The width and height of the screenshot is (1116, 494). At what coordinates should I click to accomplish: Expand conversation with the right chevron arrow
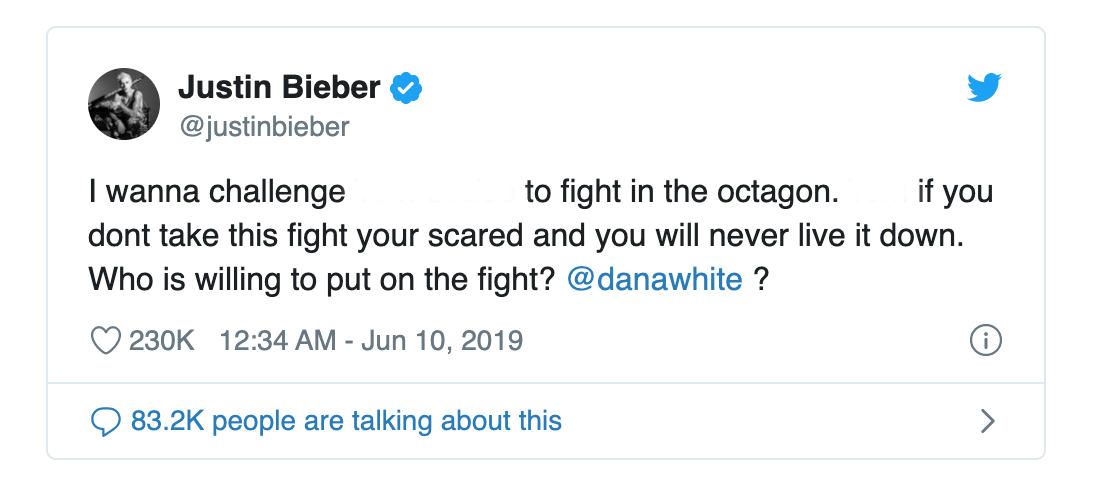[987, 421]
